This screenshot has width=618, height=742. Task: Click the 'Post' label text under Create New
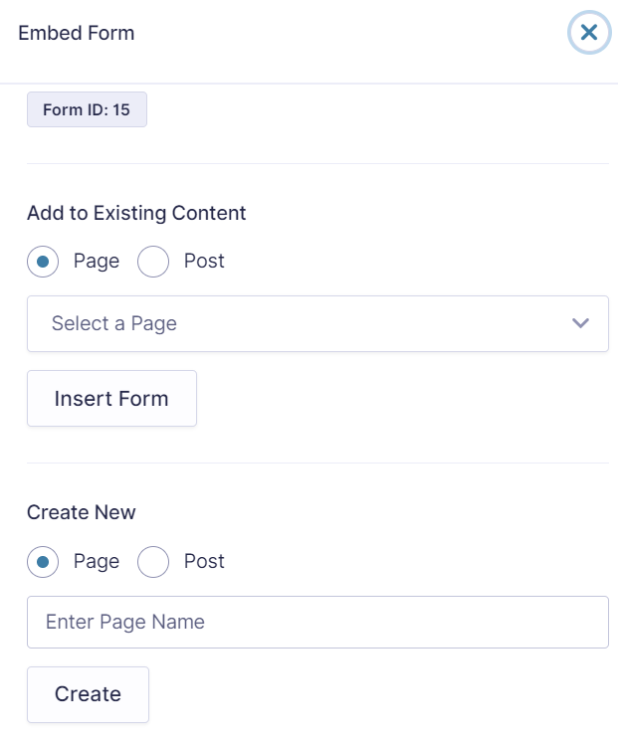point(204,561)
